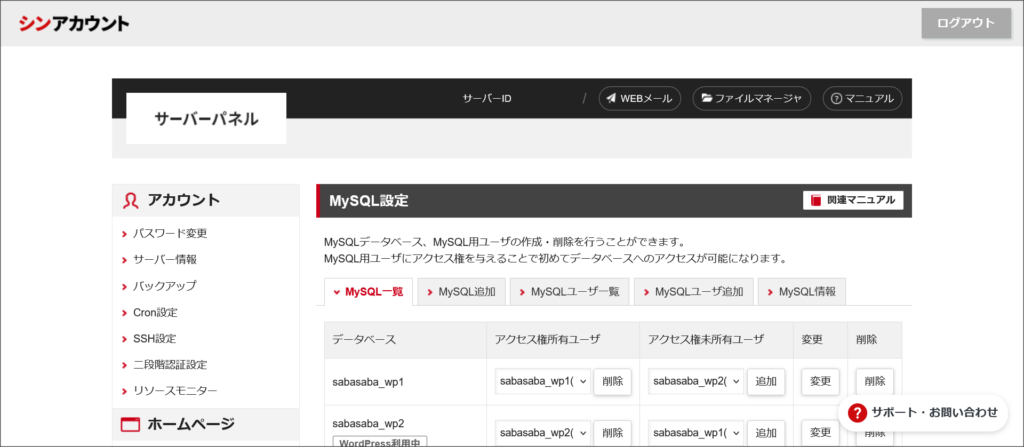
Task: Open WEBメール
Action: [639, 99]
